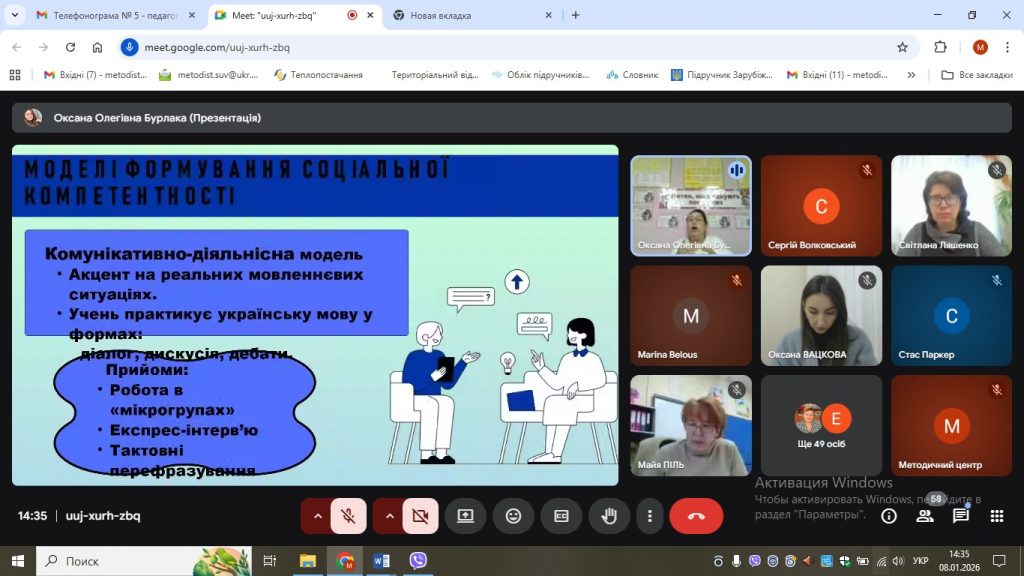Unmute the microphone
1024x576 pixels.
click(348, 516)
